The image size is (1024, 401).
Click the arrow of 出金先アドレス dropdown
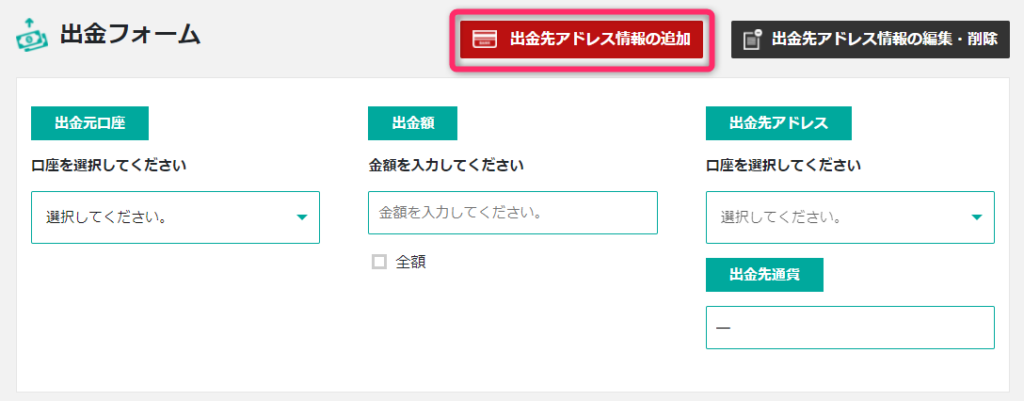976,217
